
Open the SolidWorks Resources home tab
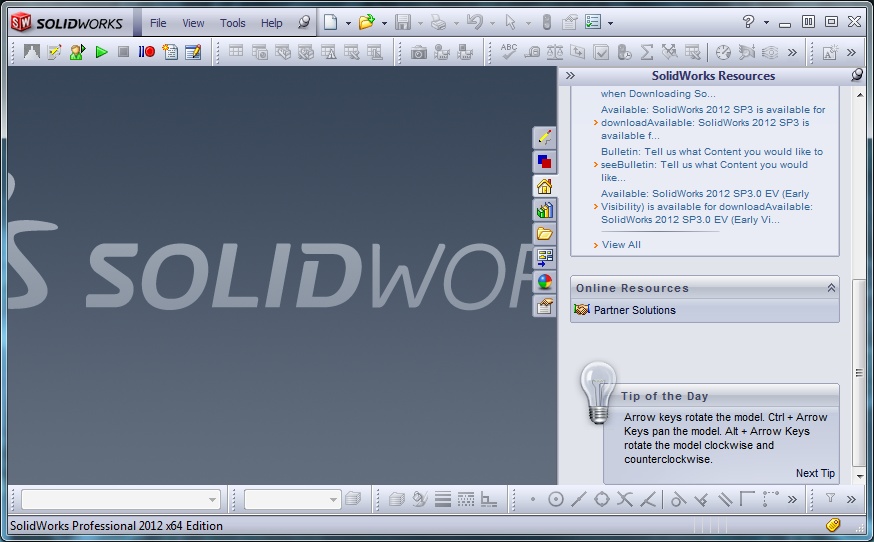click(x=545, y=186)
